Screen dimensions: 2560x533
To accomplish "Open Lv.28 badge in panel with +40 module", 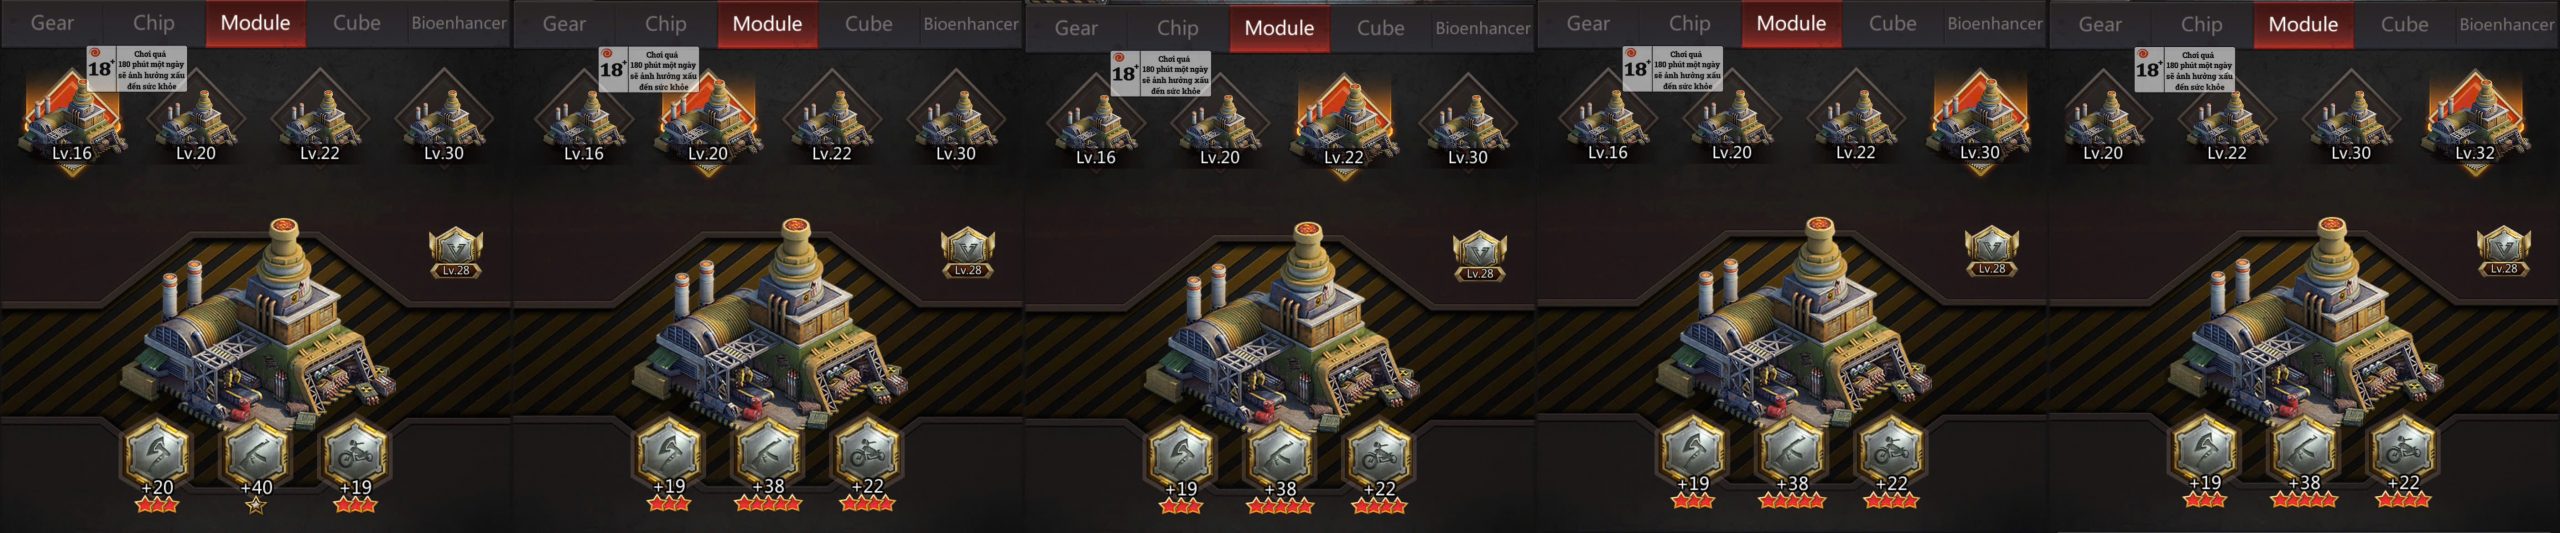I will click(x=456, y=254).
